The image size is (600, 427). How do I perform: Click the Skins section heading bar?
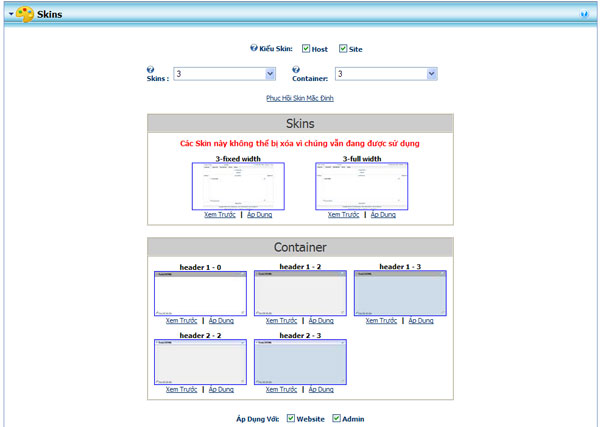point(300,124)
